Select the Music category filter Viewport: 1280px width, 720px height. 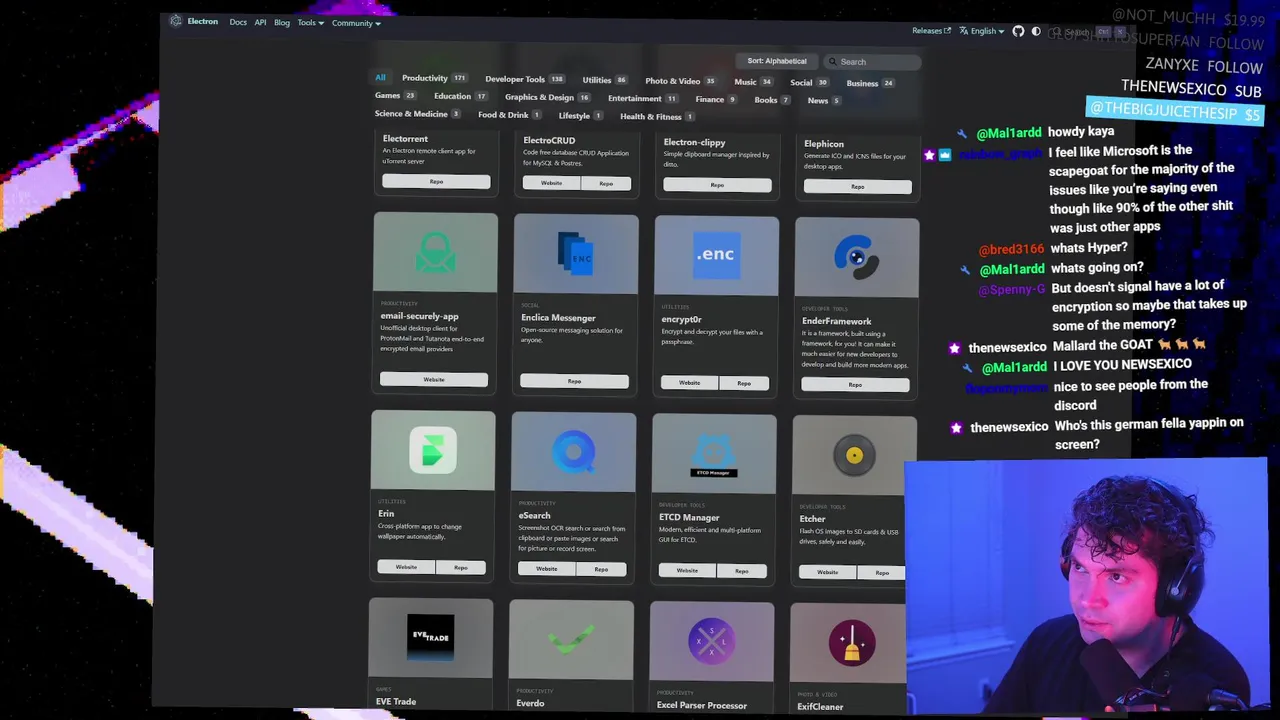[753, 82]
